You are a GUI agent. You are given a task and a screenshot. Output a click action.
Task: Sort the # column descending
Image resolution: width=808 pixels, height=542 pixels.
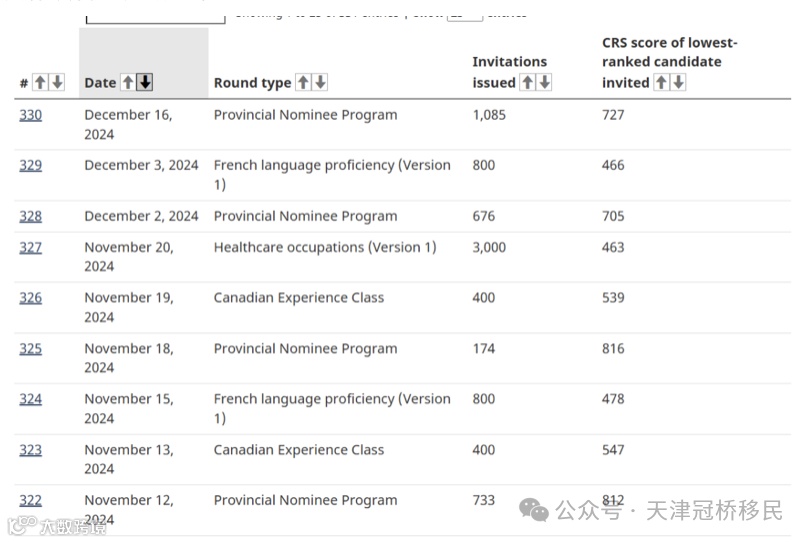coord(57,83)
